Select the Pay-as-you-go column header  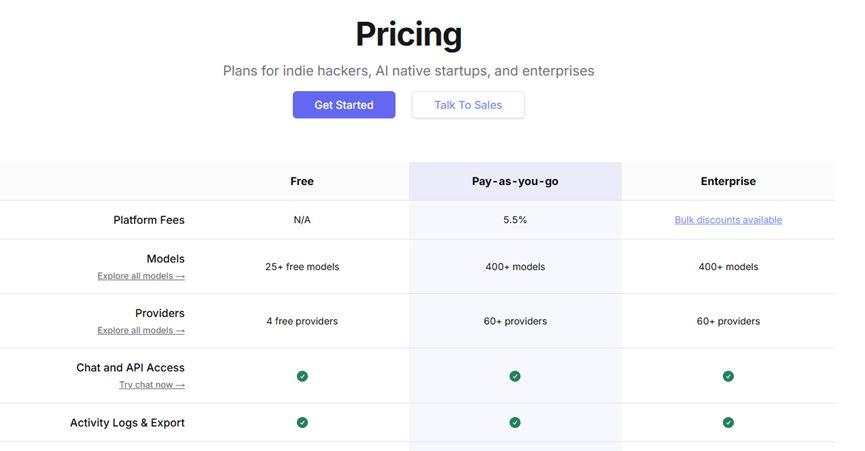[x=515, y=181]
